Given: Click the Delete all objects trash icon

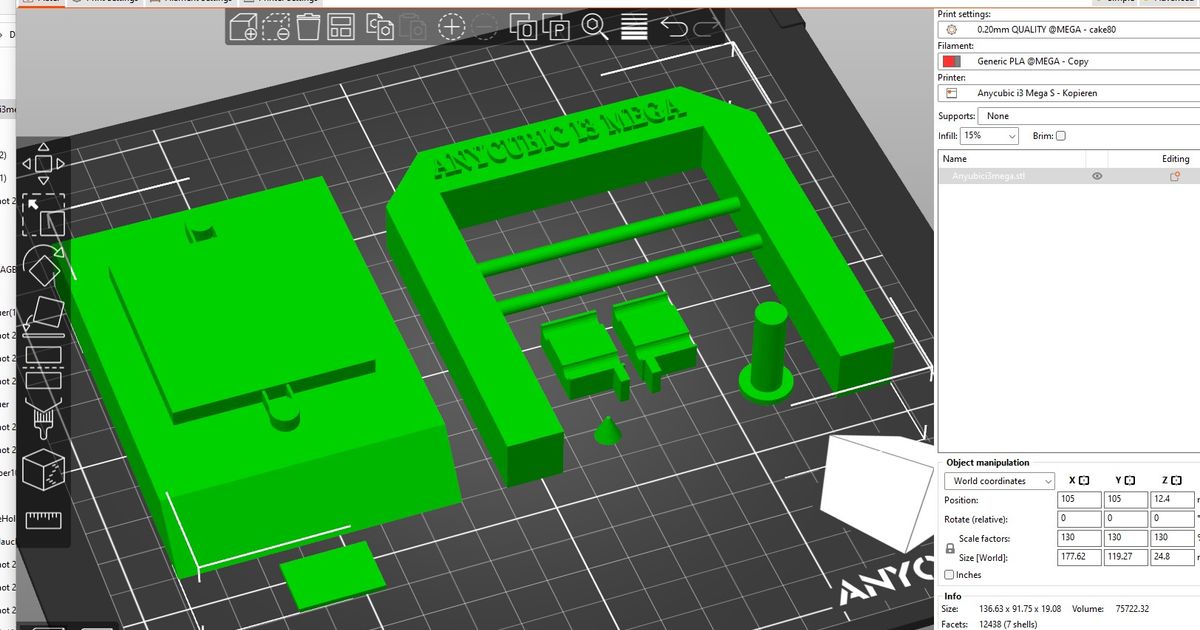Looking at the screenshot, I should pyautogui.click(x=310, y=27).
